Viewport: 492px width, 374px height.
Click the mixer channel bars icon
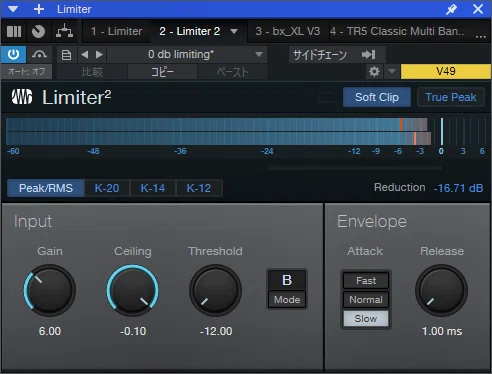pos(14,31)
